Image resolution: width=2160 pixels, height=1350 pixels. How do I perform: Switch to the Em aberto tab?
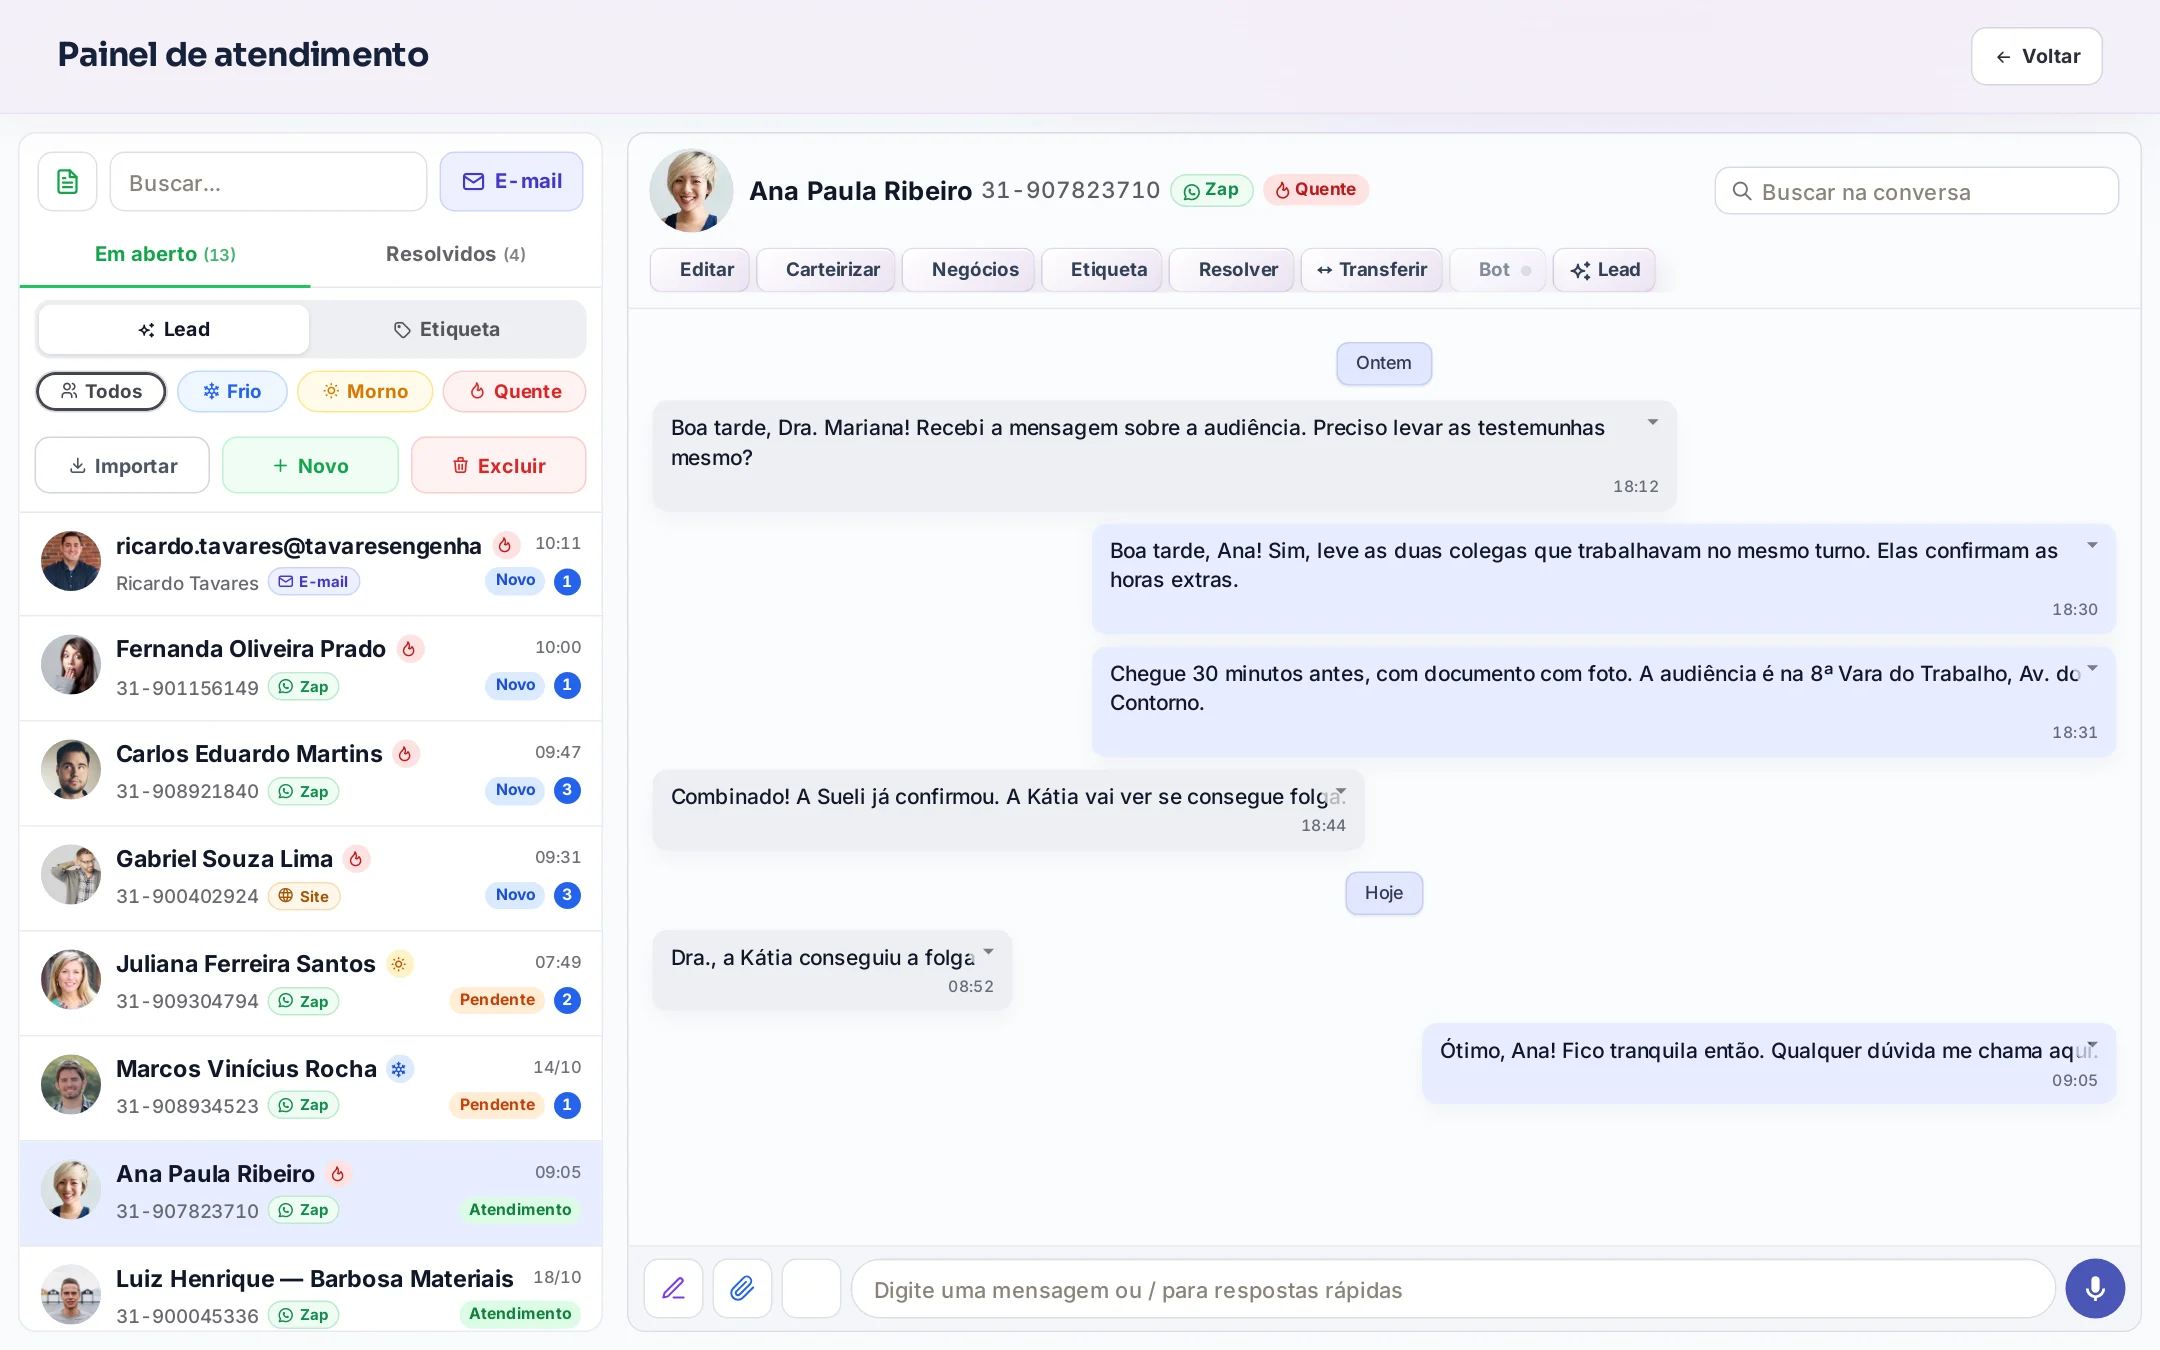tap(165, 254)
